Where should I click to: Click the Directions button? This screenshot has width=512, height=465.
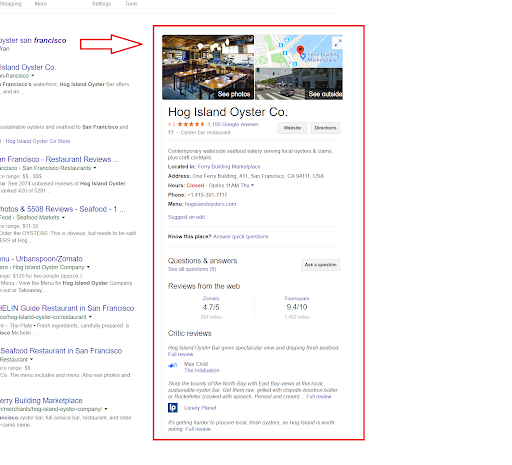[x=325, y=128]
